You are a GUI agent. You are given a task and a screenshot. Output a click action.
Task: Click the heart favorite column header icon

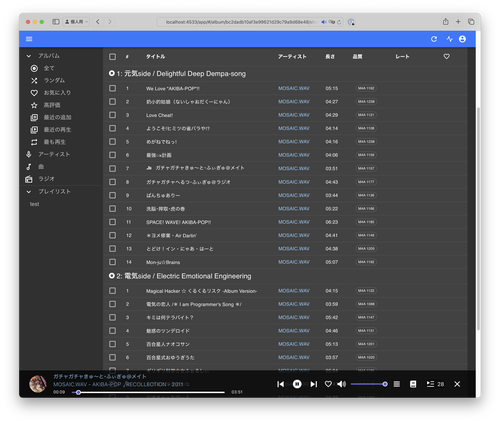[x=446, y=56]
